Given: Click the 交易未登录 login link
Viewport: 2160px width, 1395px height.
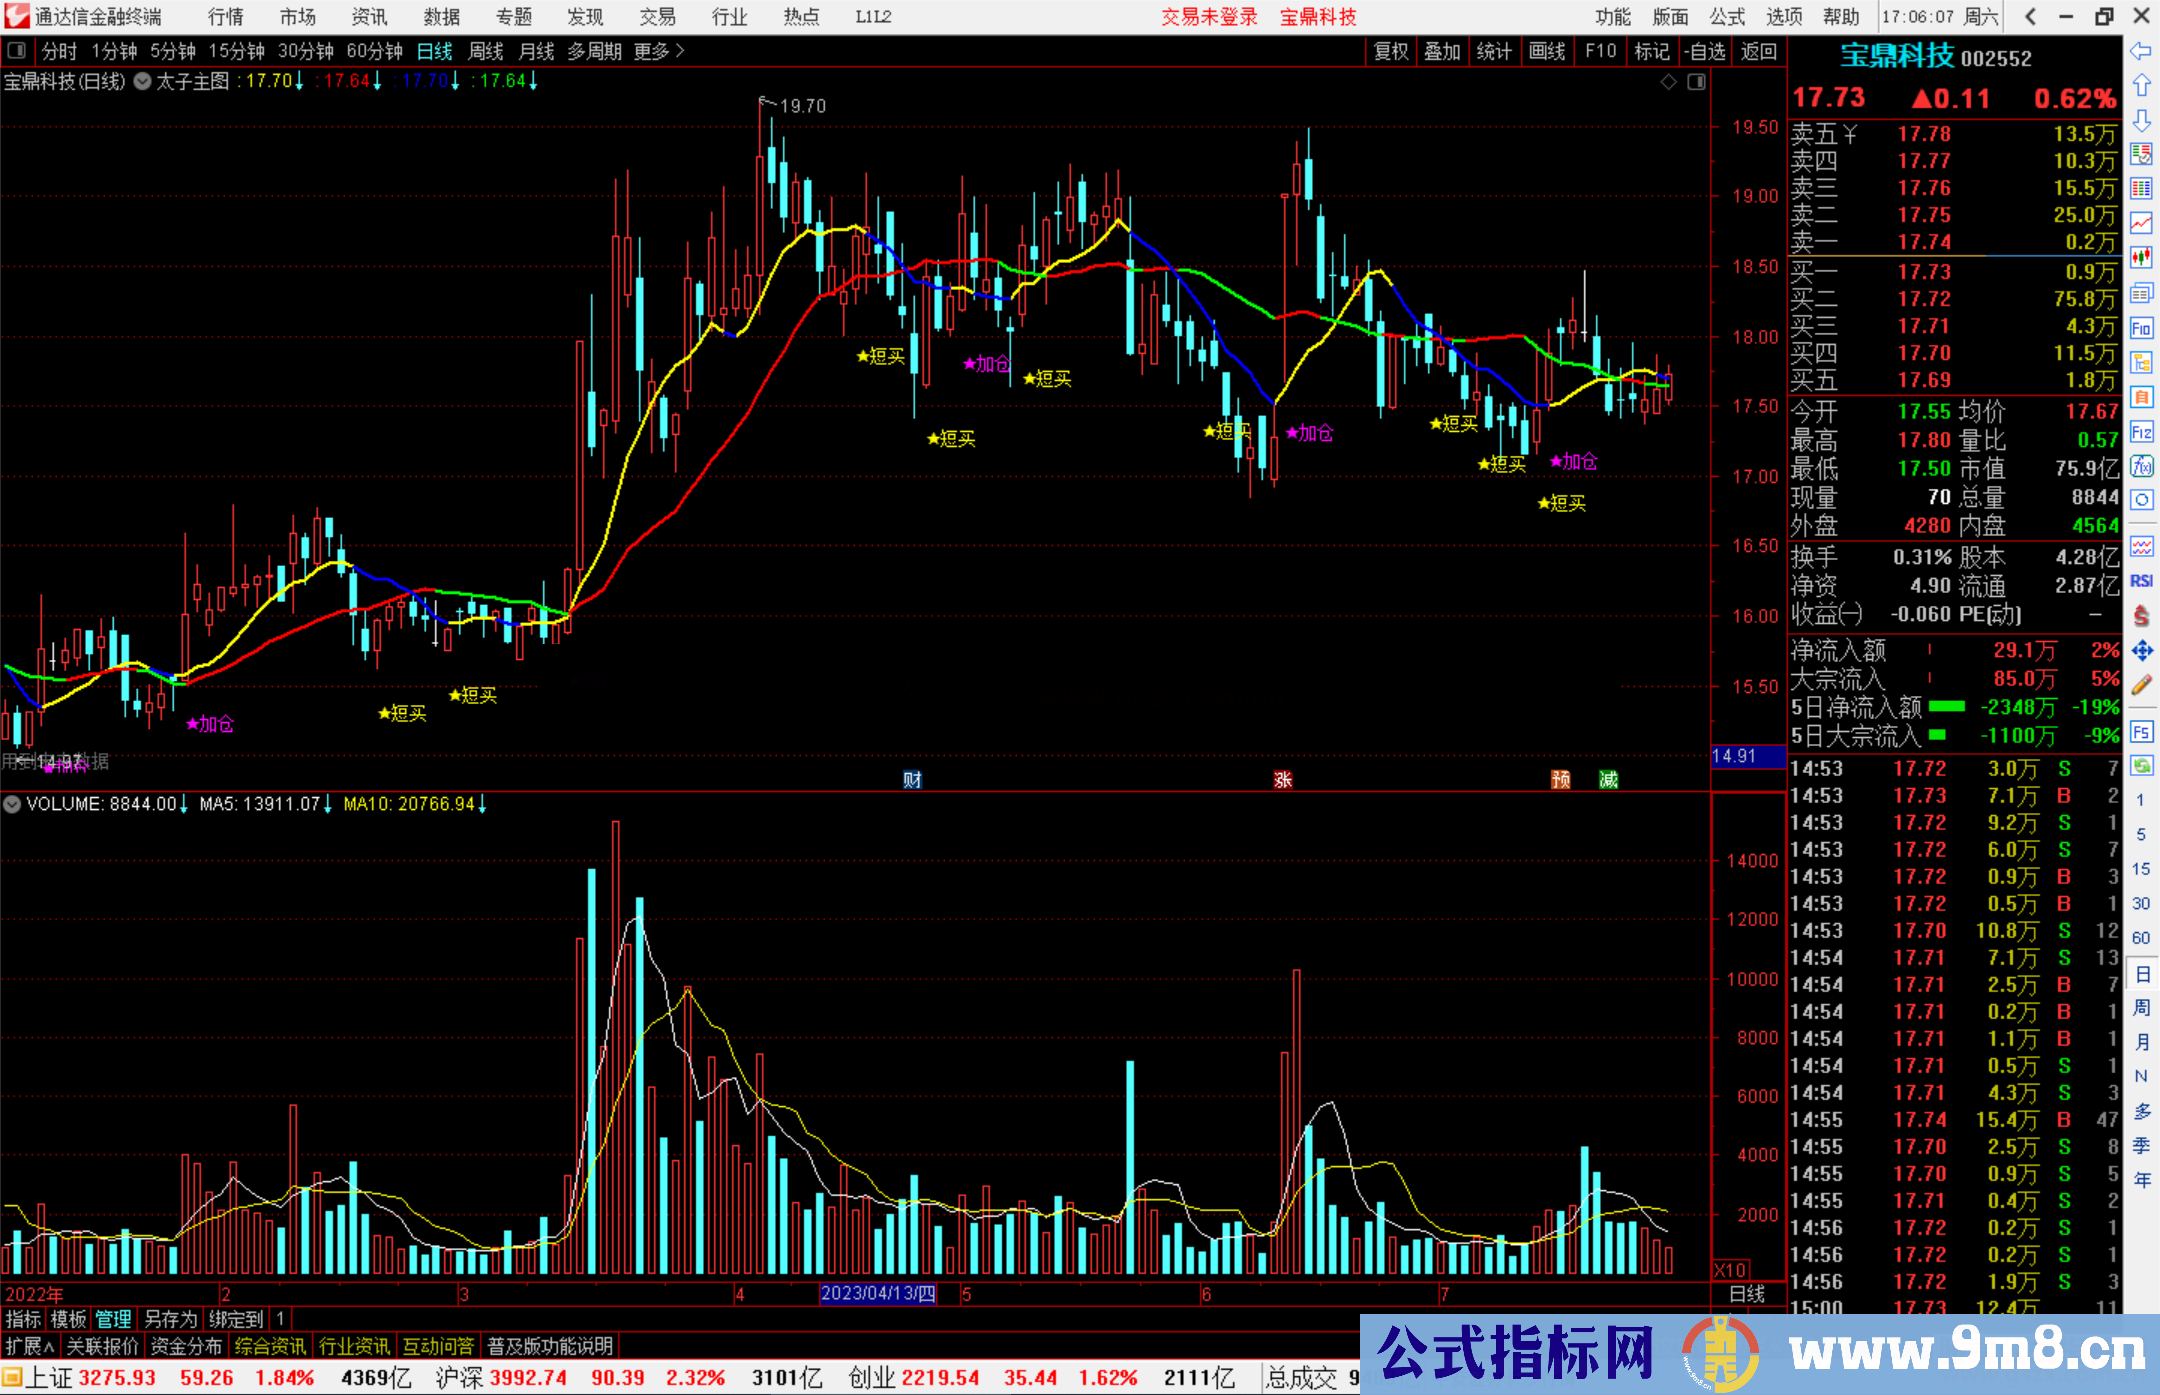Looking at the screenshot, I should click(x=1209, y=17).
